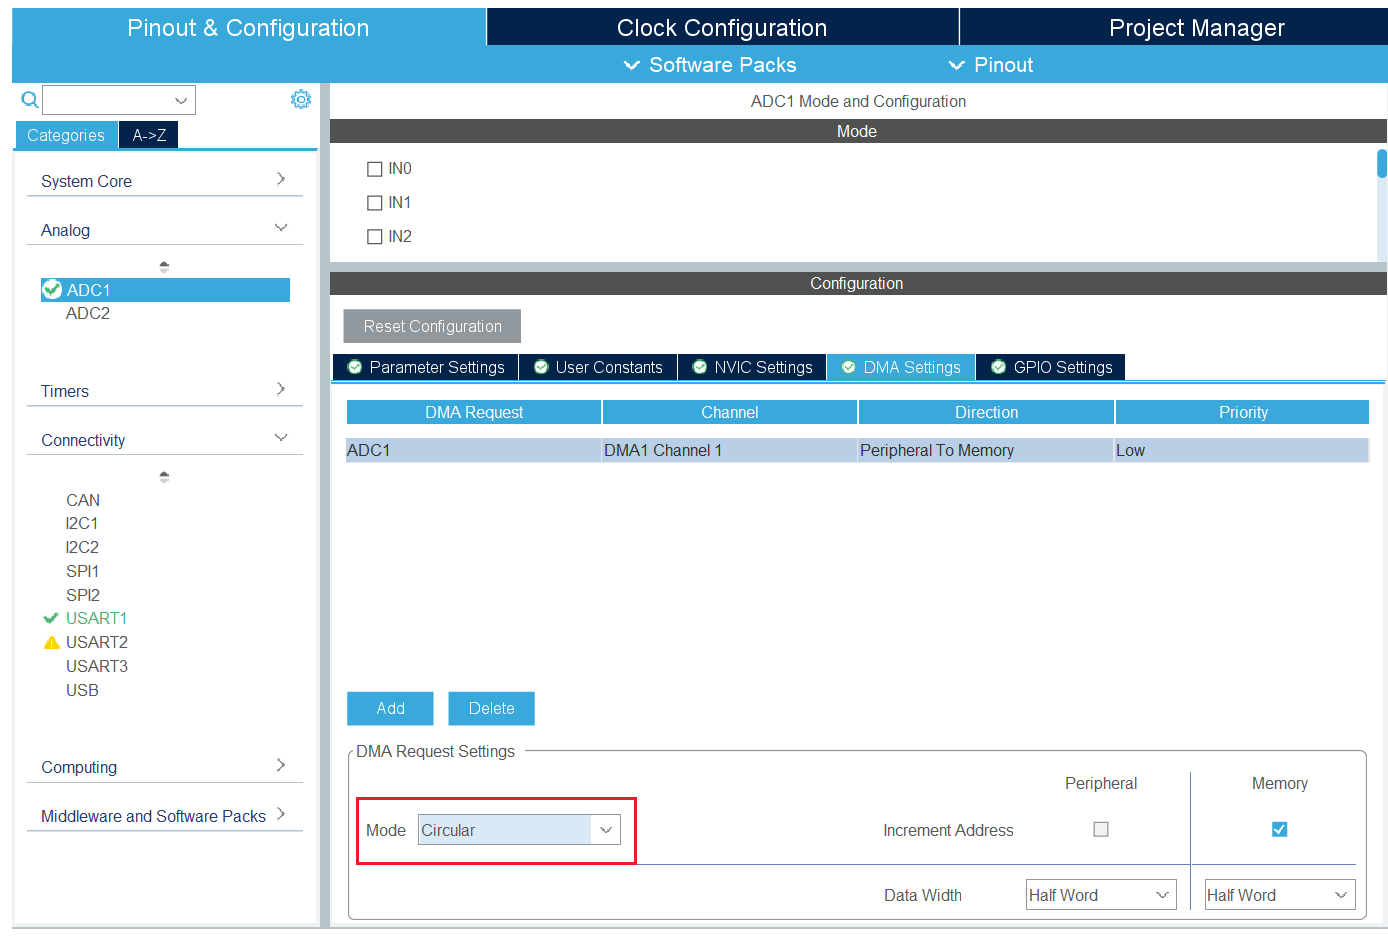Viewport: 1388px width, 939px height.
Task: Enable the IN2 checkbox
Action: click(375, 237)
